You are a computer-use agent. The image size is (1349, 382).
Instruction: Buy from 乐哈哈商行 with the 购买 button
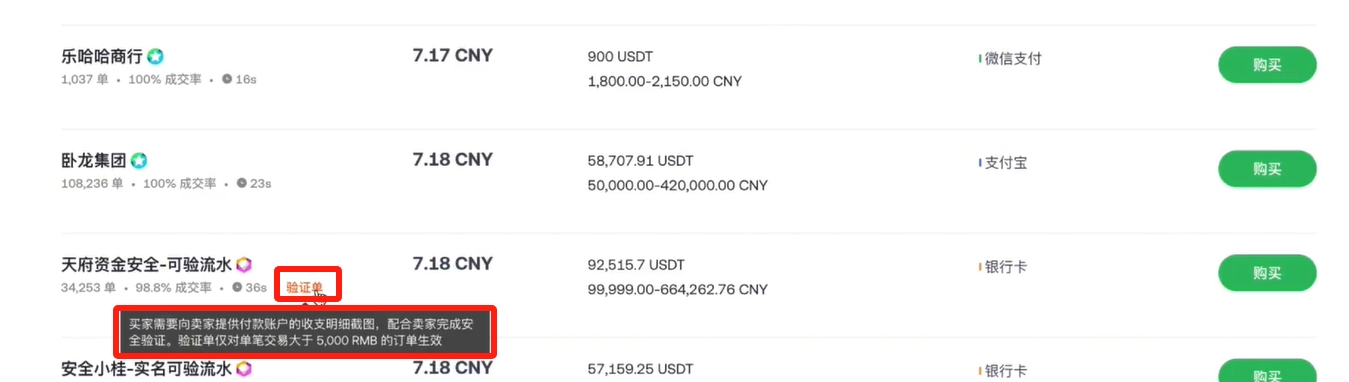click(1266, 65)
